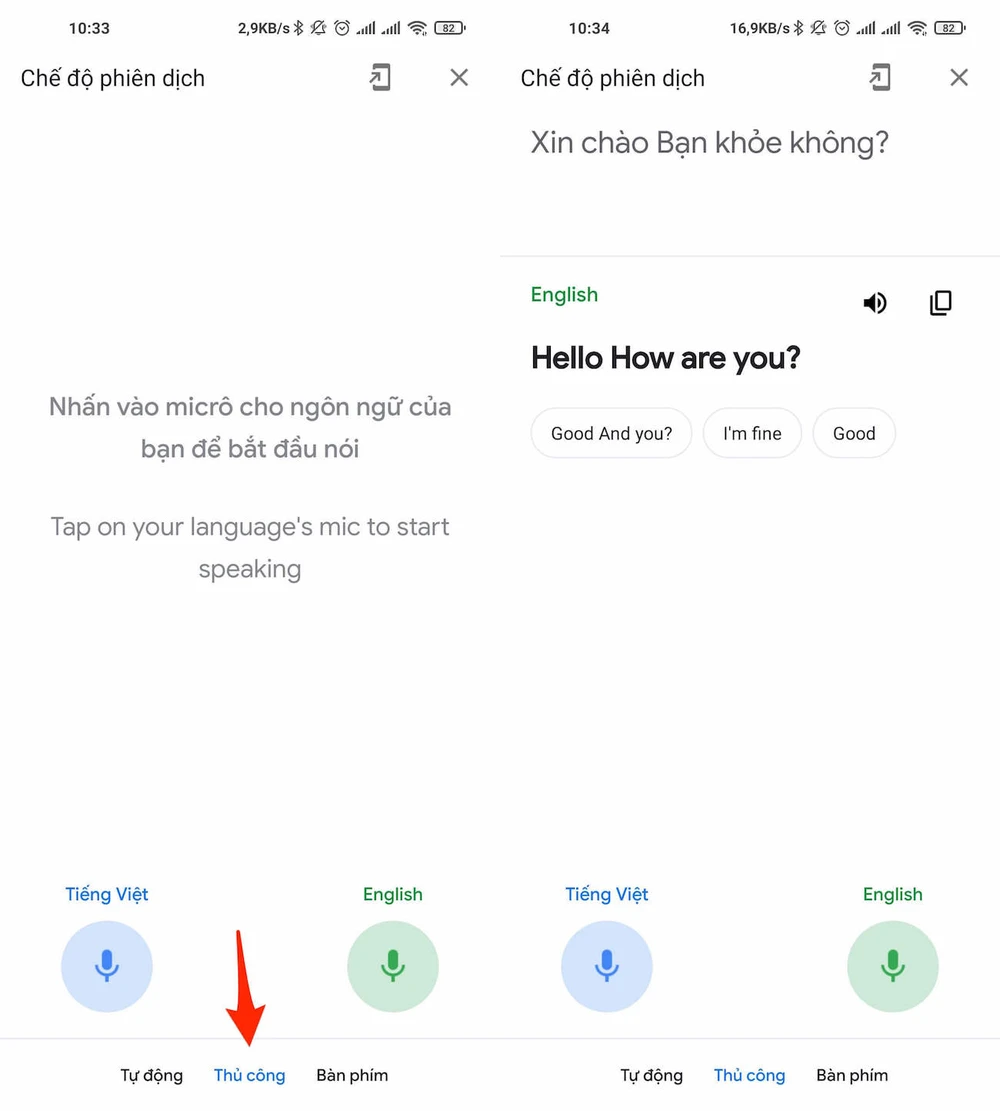1000x1111 pixels.
Task: Choose the "I'm fine" suggested reply
Action: 752,433
